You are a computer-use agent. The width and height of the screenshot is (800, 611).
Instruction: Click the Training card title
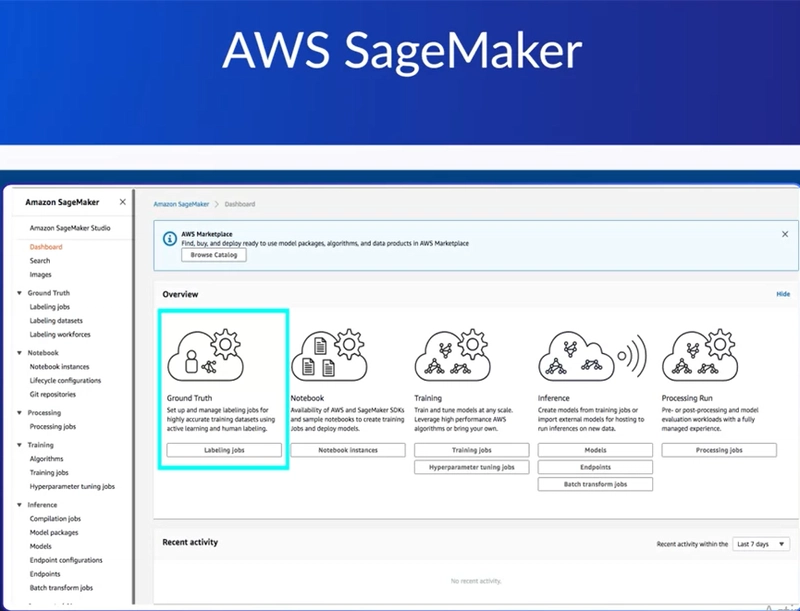428,398
